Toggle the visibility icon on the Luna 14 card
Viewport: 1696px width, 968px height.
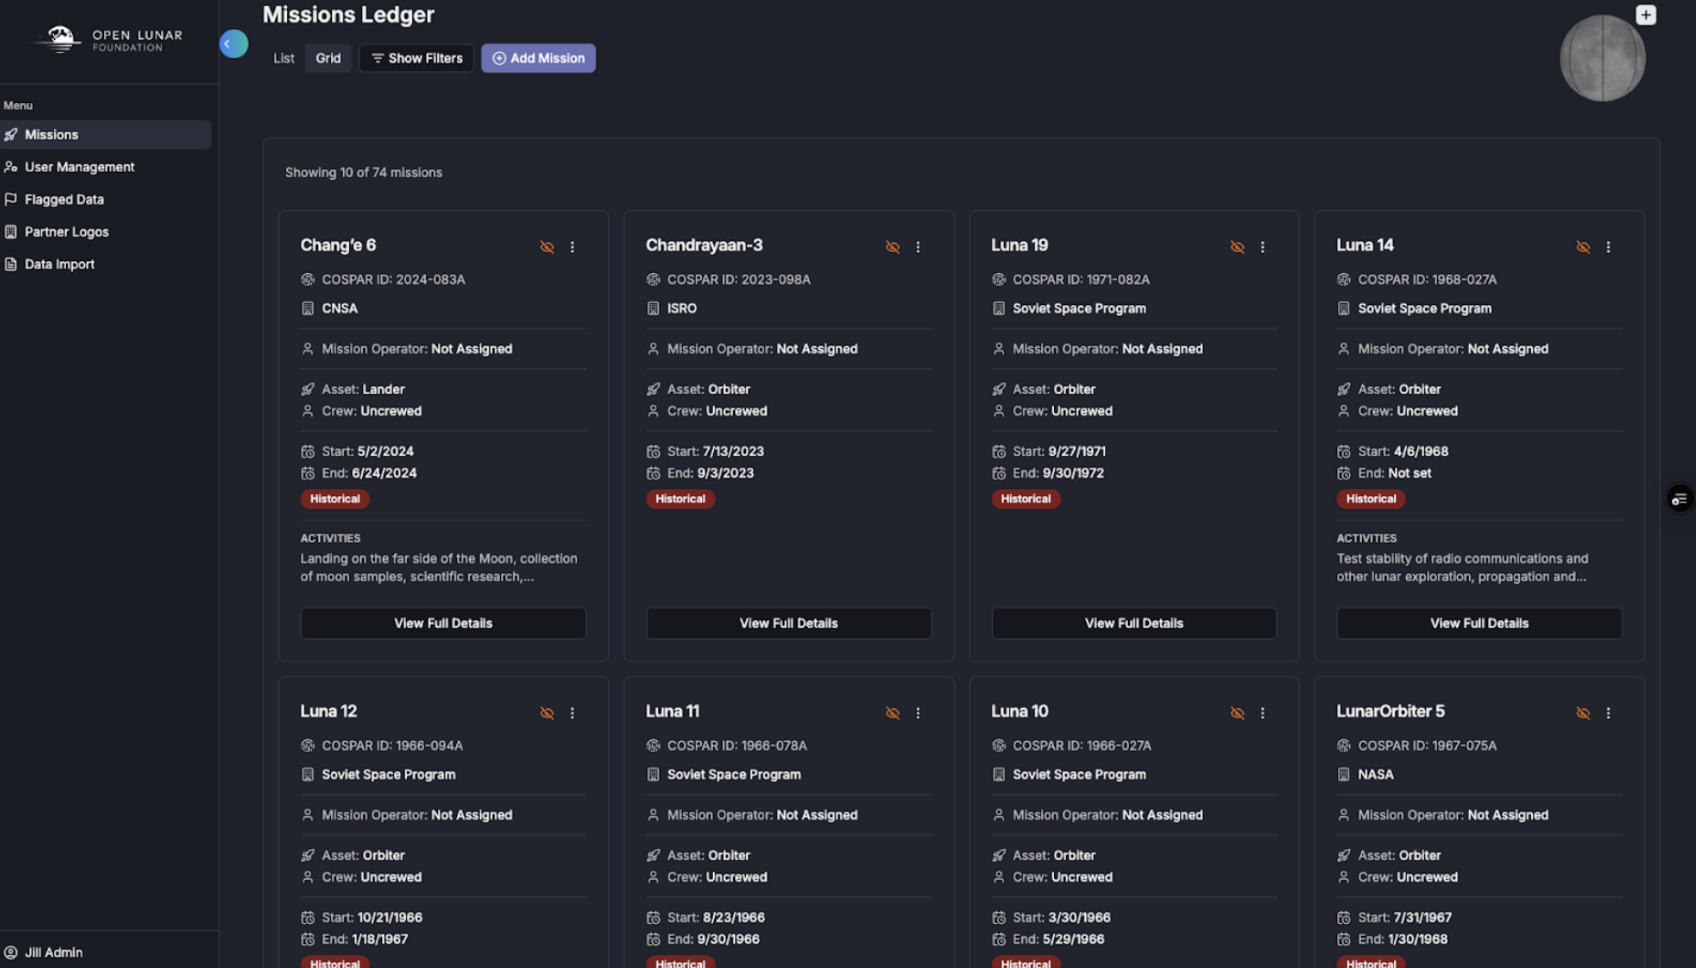tap(1583, 247)
